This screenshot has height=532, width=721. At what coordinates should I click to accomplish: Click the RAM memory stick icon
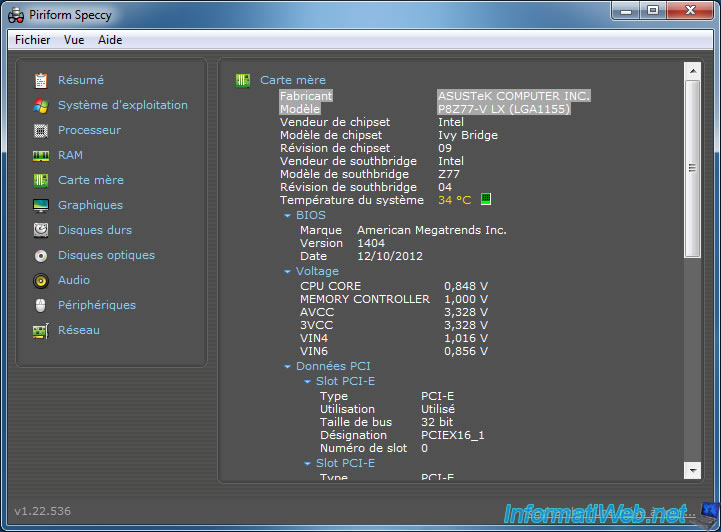(41, 156)
